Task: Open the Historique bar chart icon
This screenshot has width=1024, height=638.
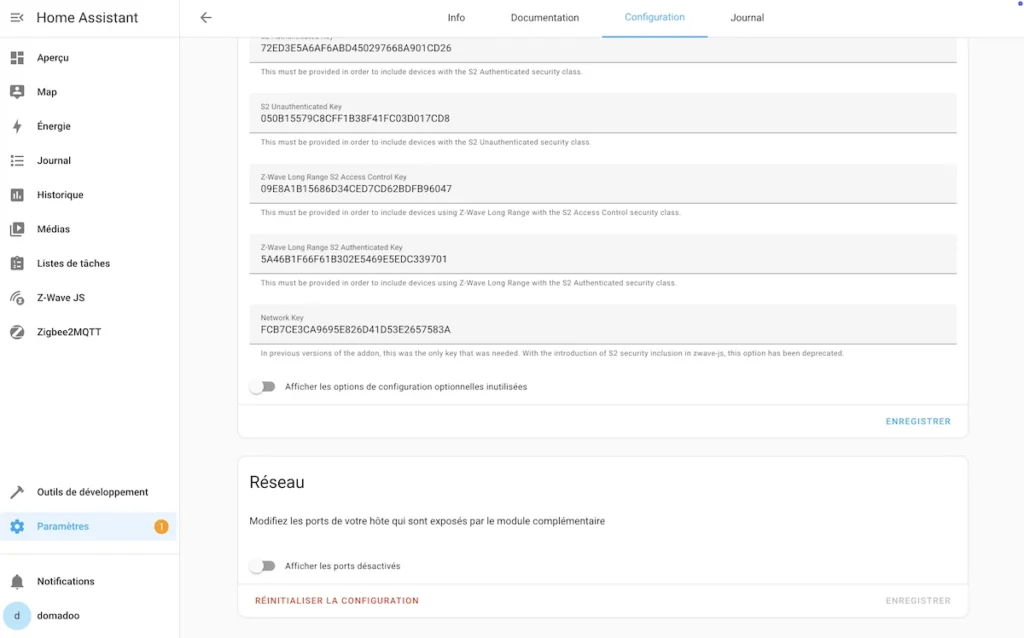Action: coord(17,195)
